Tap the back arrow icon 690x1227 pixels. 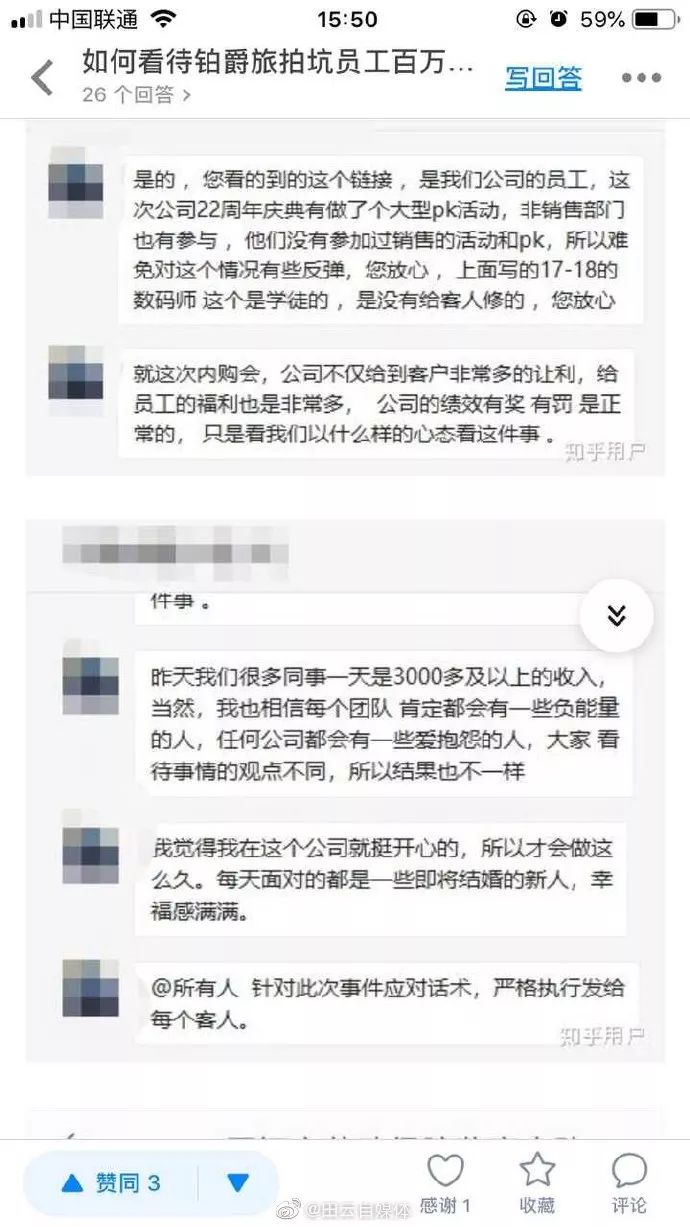pos(42,77)
